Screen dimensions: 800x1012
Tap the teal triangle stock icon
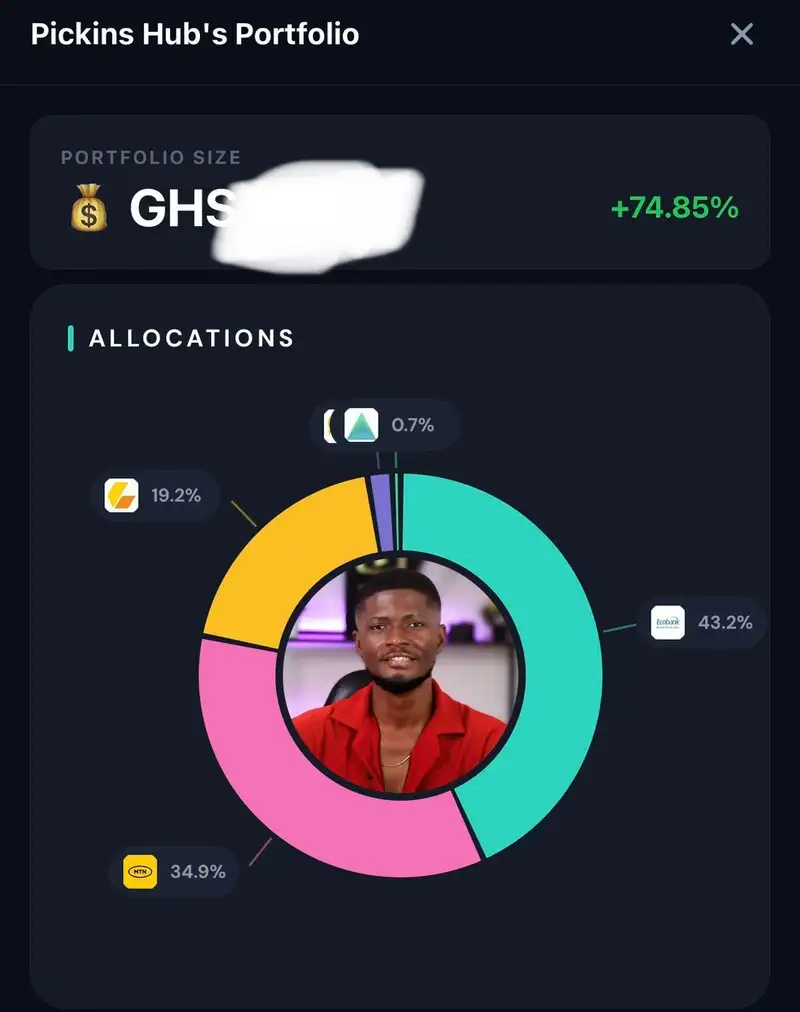pyautogui.click(x=361, y=425)
